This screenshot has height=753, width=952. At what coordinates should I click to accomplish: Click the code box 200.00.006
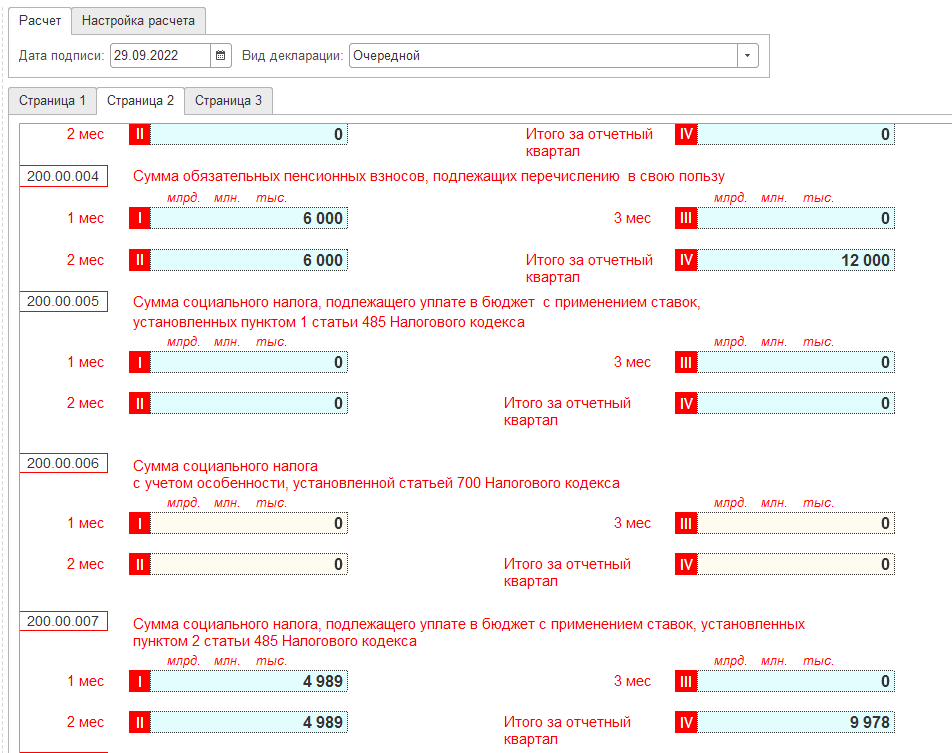pos(63,463)
